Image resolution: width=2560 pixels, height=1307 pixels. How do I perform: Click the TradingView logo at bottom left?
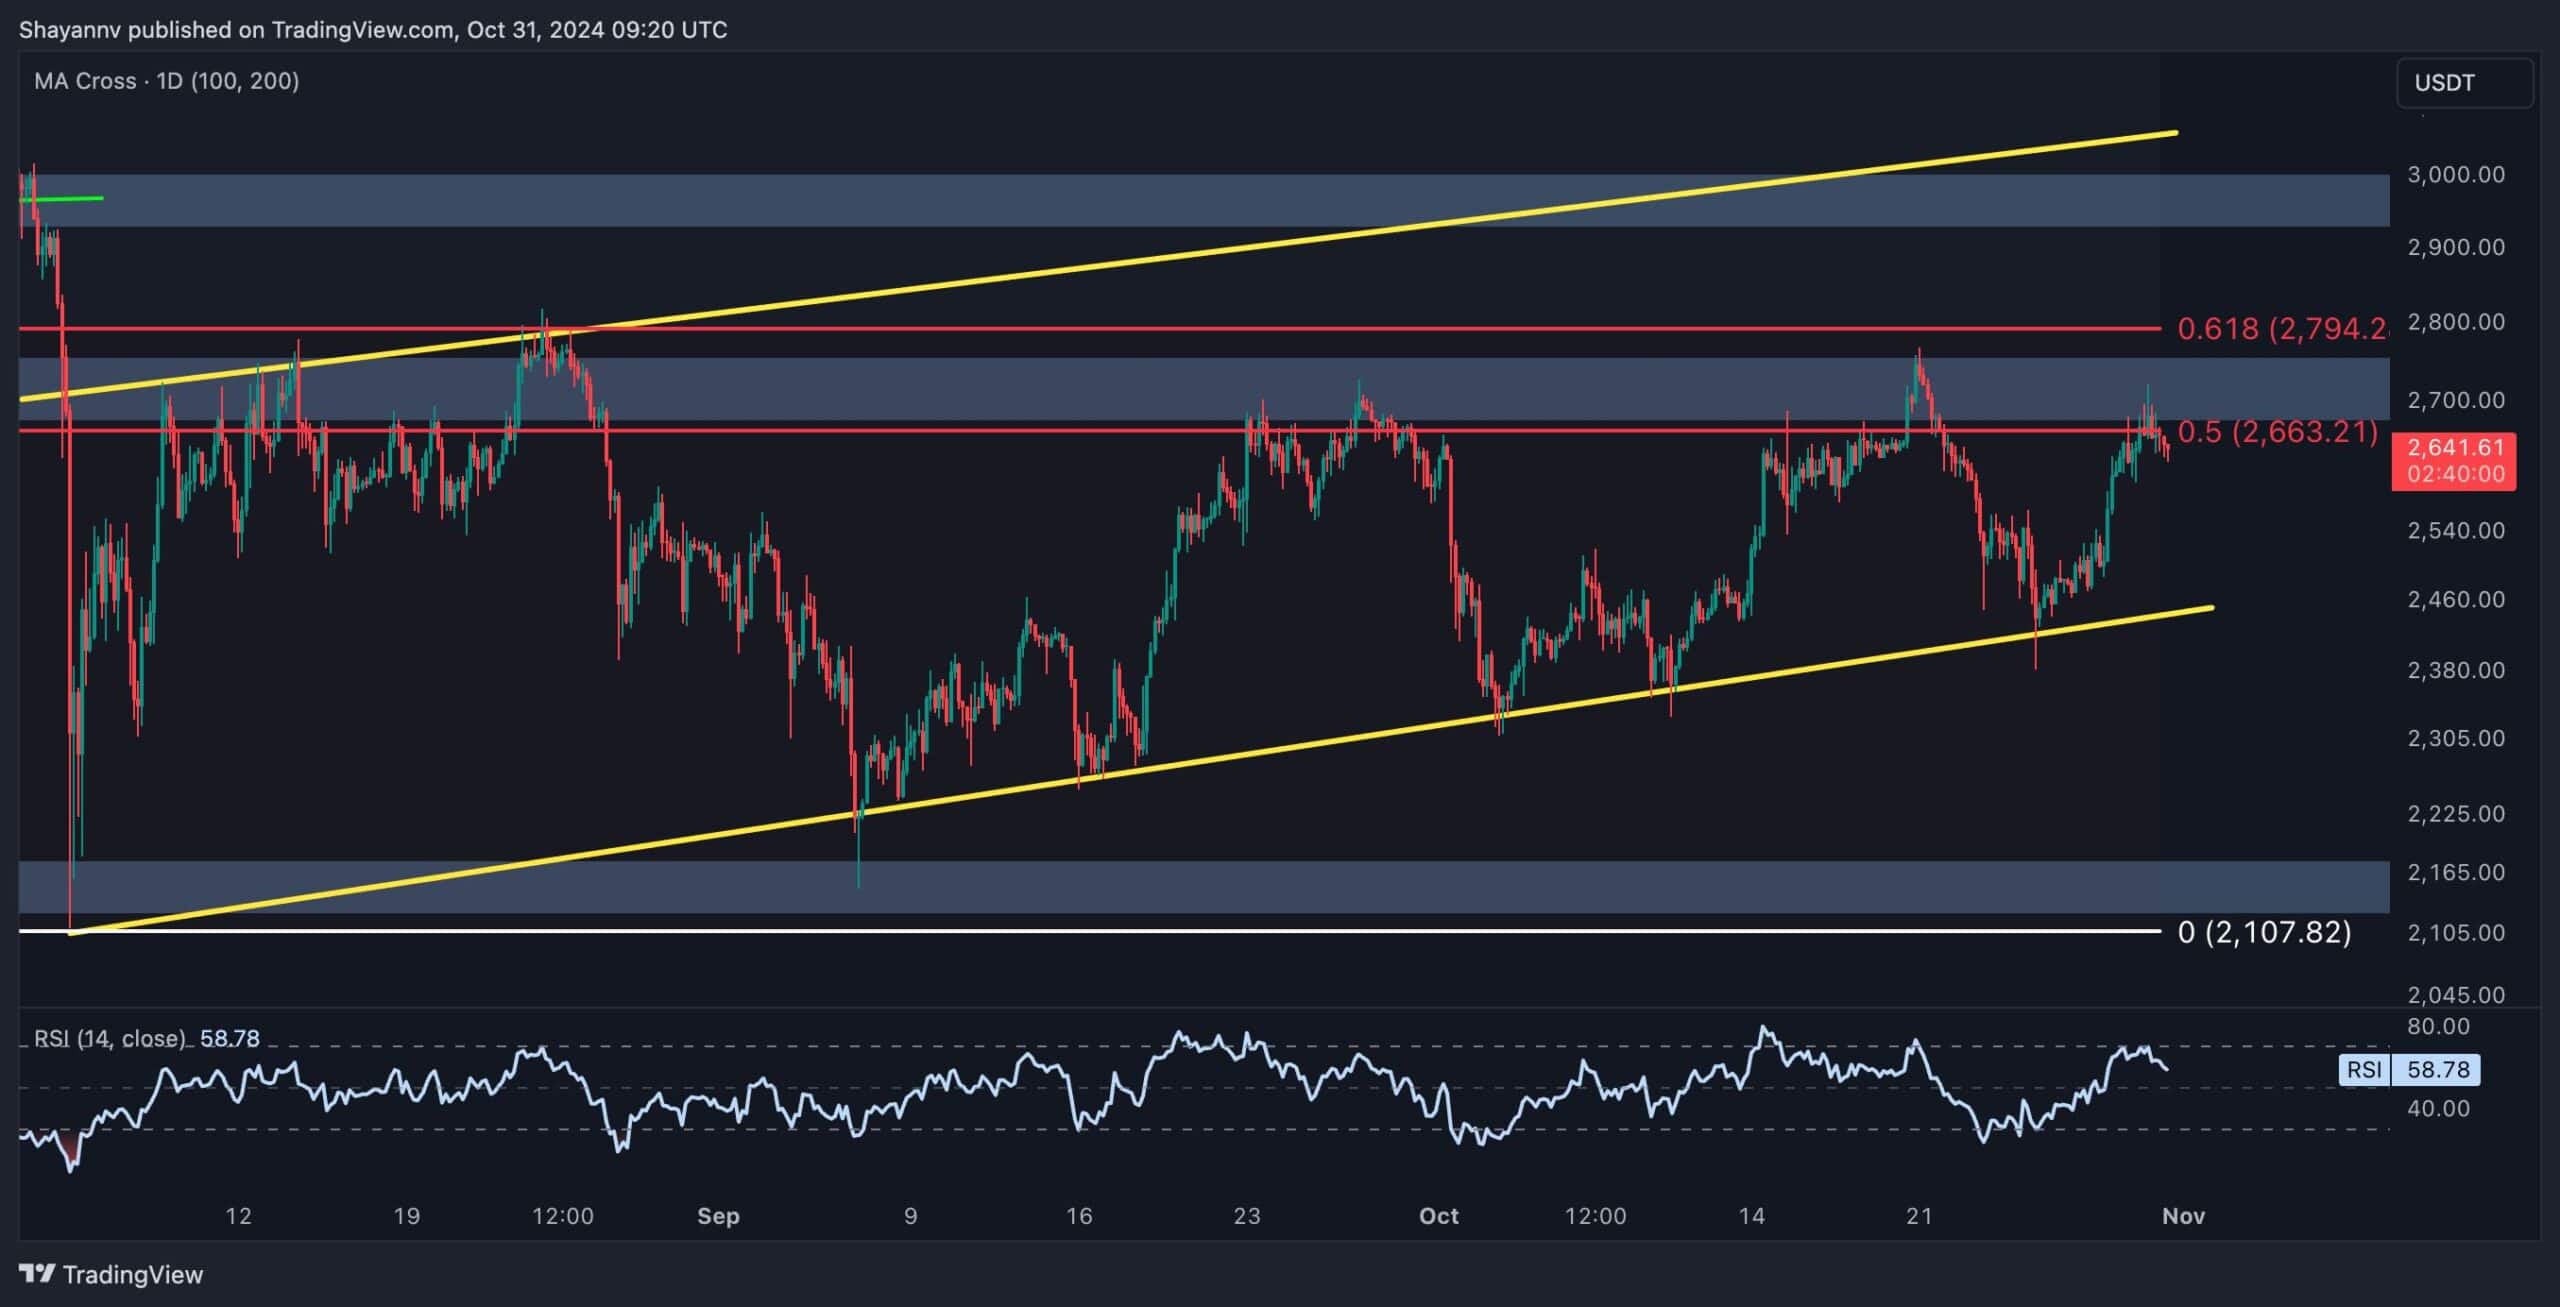111,1274
